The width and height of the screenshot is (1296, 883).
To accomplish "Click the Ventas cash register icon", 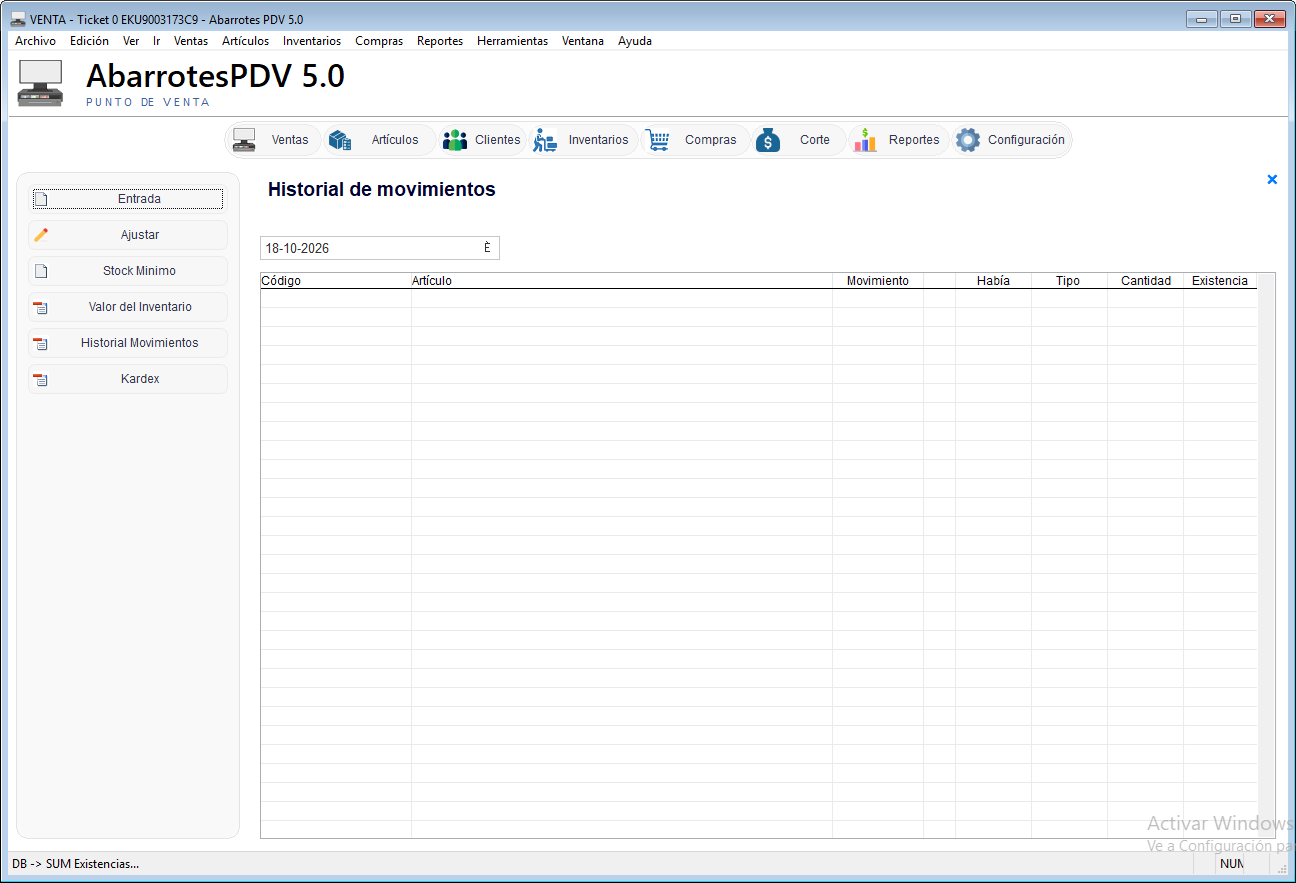I will coord(244,140).
